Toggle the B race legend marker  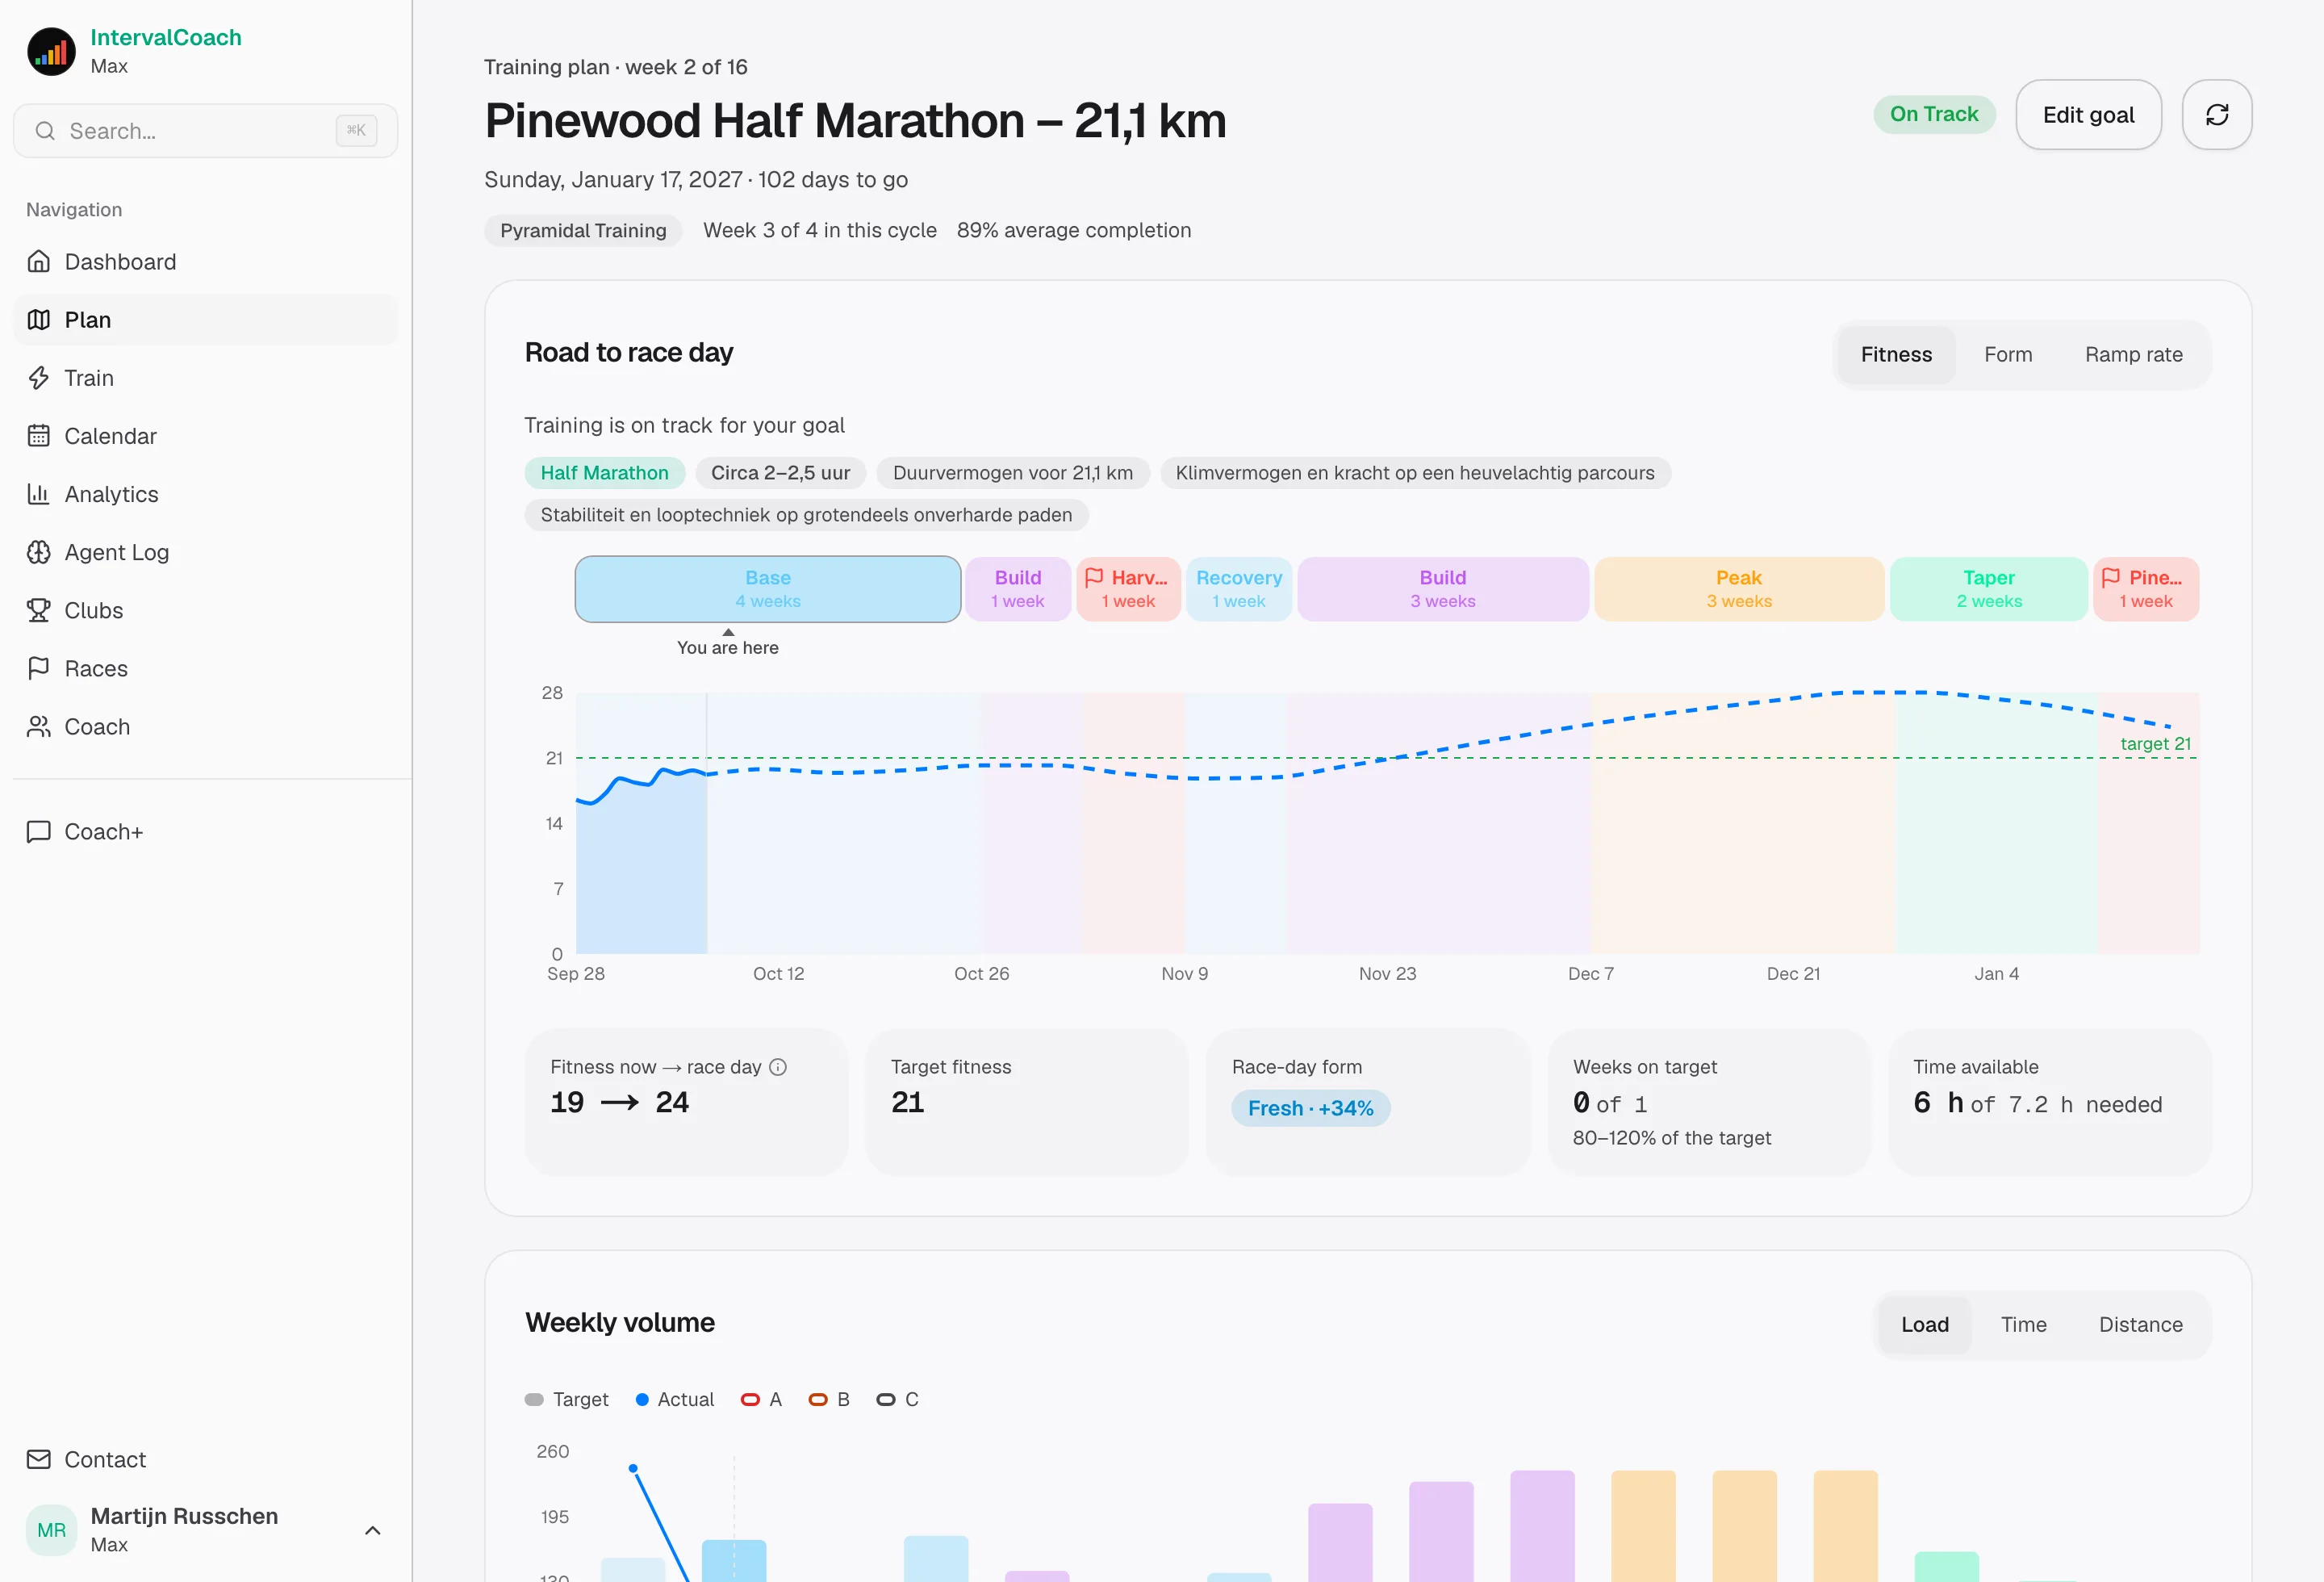tap(818, 1400)
